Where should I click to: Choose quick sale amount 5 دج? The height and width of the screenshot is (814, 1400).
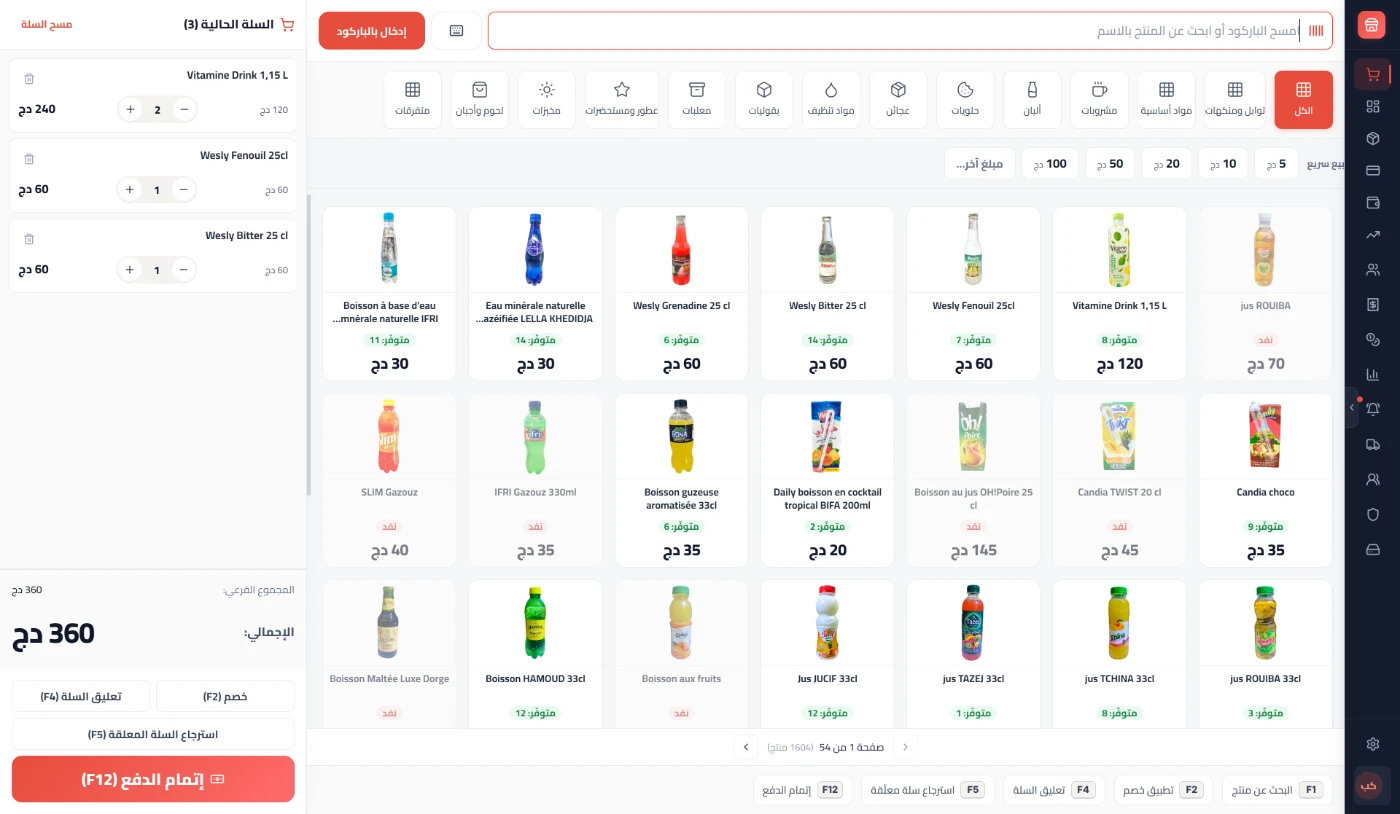(1276, 163)
